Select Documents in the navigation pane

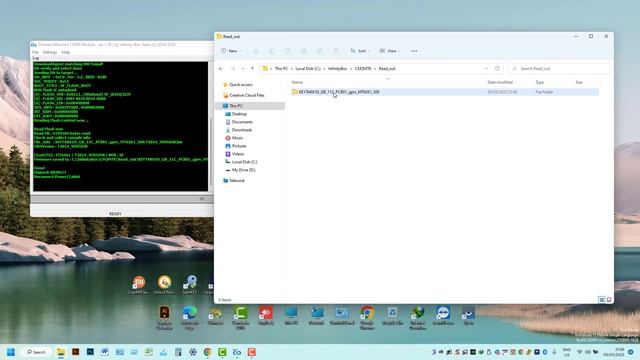tap(239, 122)
